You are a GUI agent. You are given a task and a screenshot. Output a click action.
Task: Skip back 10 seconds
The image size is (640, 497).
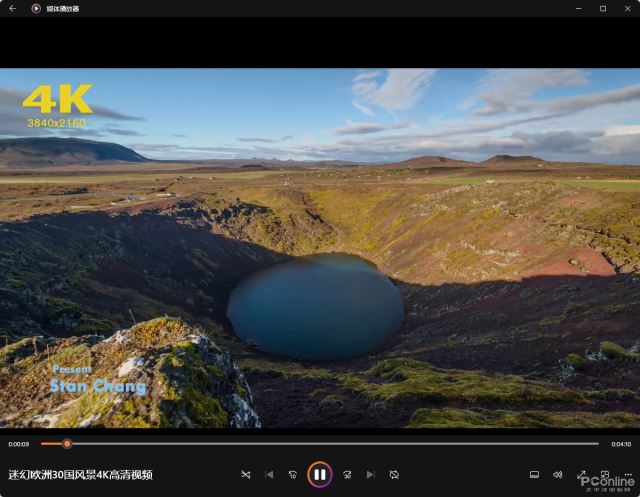coord(293,475)
